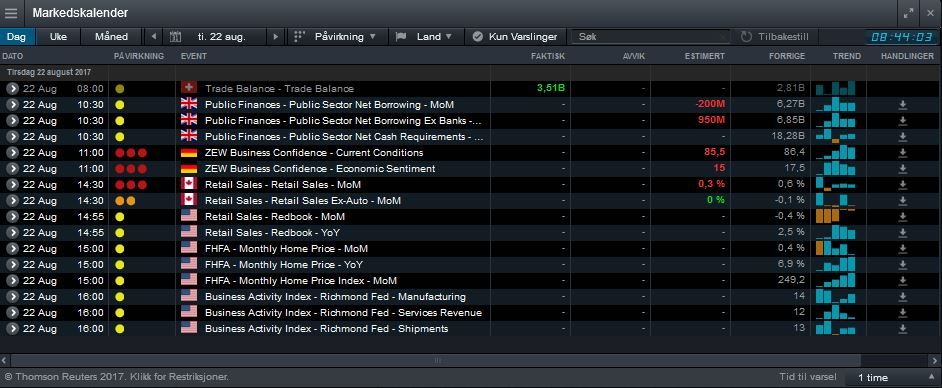
Task: Open Tid til varsel 1 time dropdown
Action: point(893,378)
